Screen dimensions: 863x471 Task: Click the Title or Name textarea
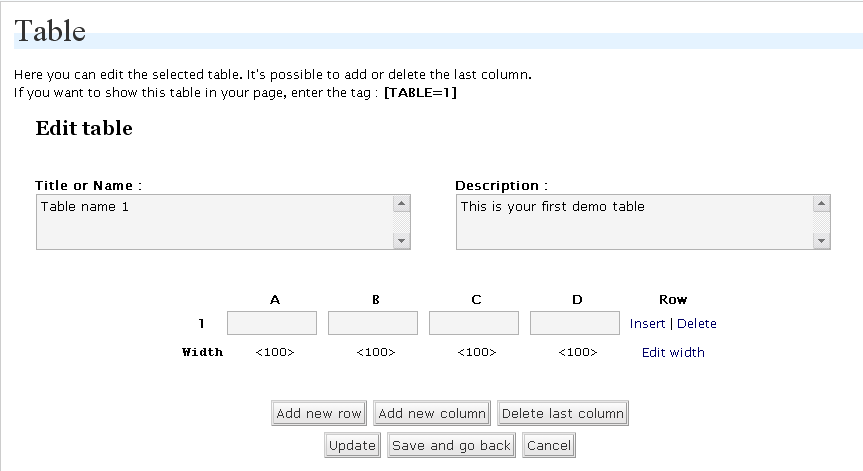tap(214, 221)
